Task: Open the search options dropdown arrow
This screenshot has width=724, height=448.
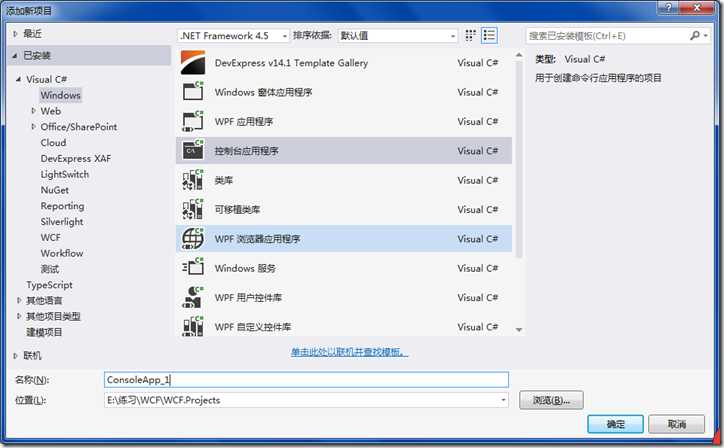Action: point(706,36)
